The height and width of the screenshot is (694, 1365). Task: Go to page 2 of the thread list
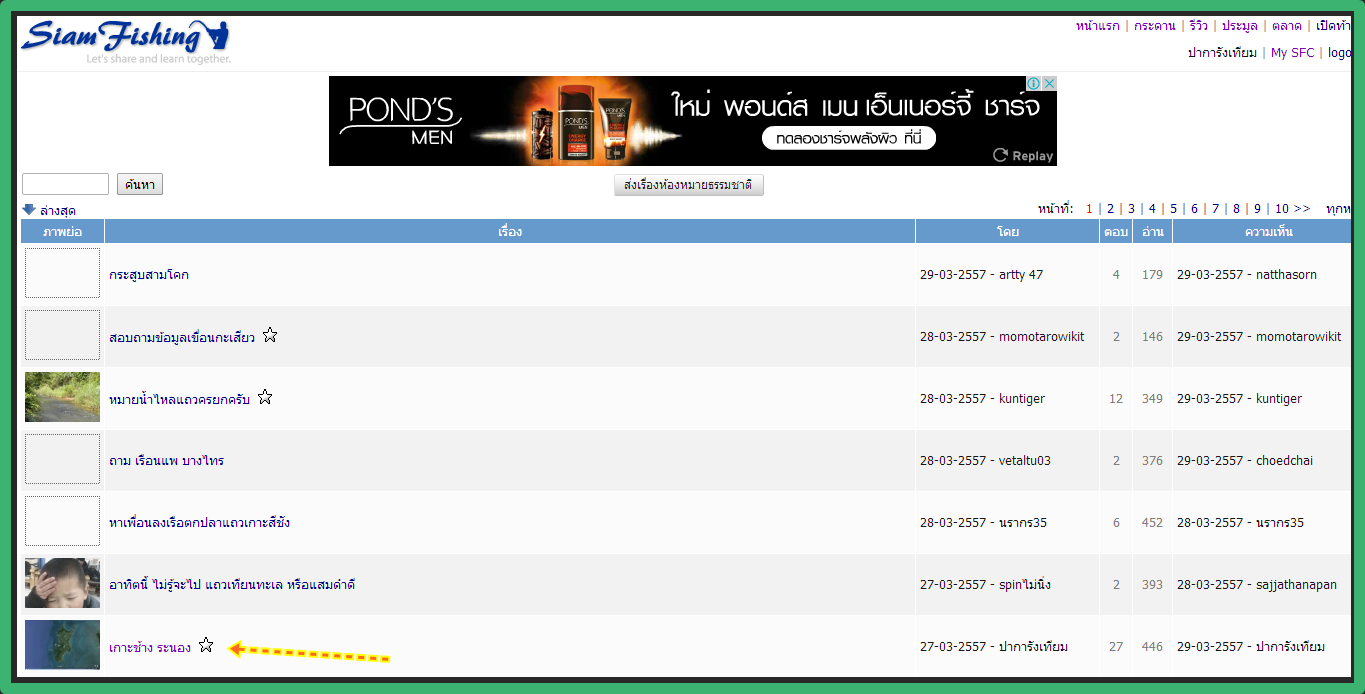(1110, 209)
